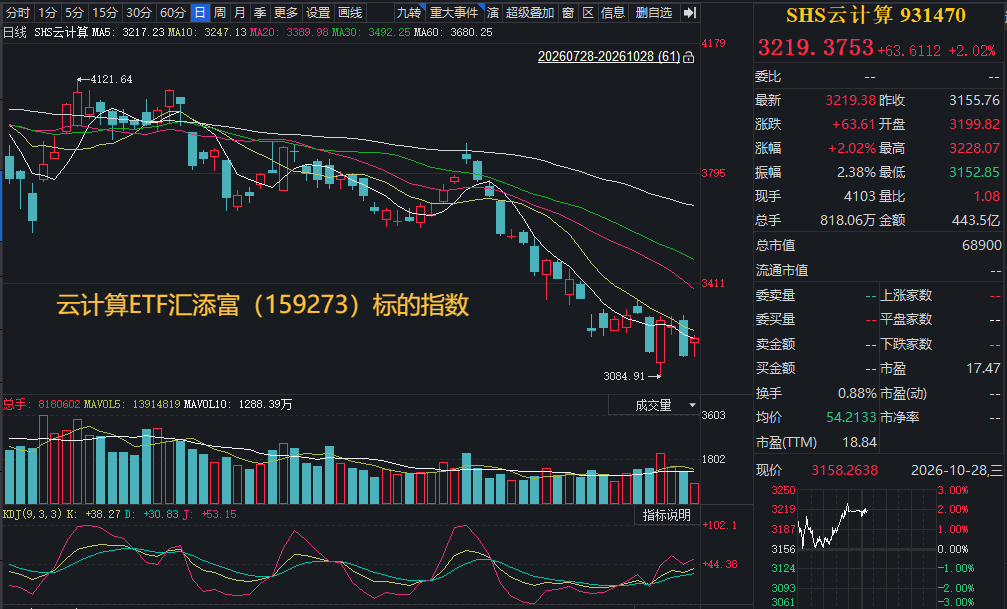Toggle the 九转 indicator
This screenshot has height=609, width=1007.
coord(408,13)
